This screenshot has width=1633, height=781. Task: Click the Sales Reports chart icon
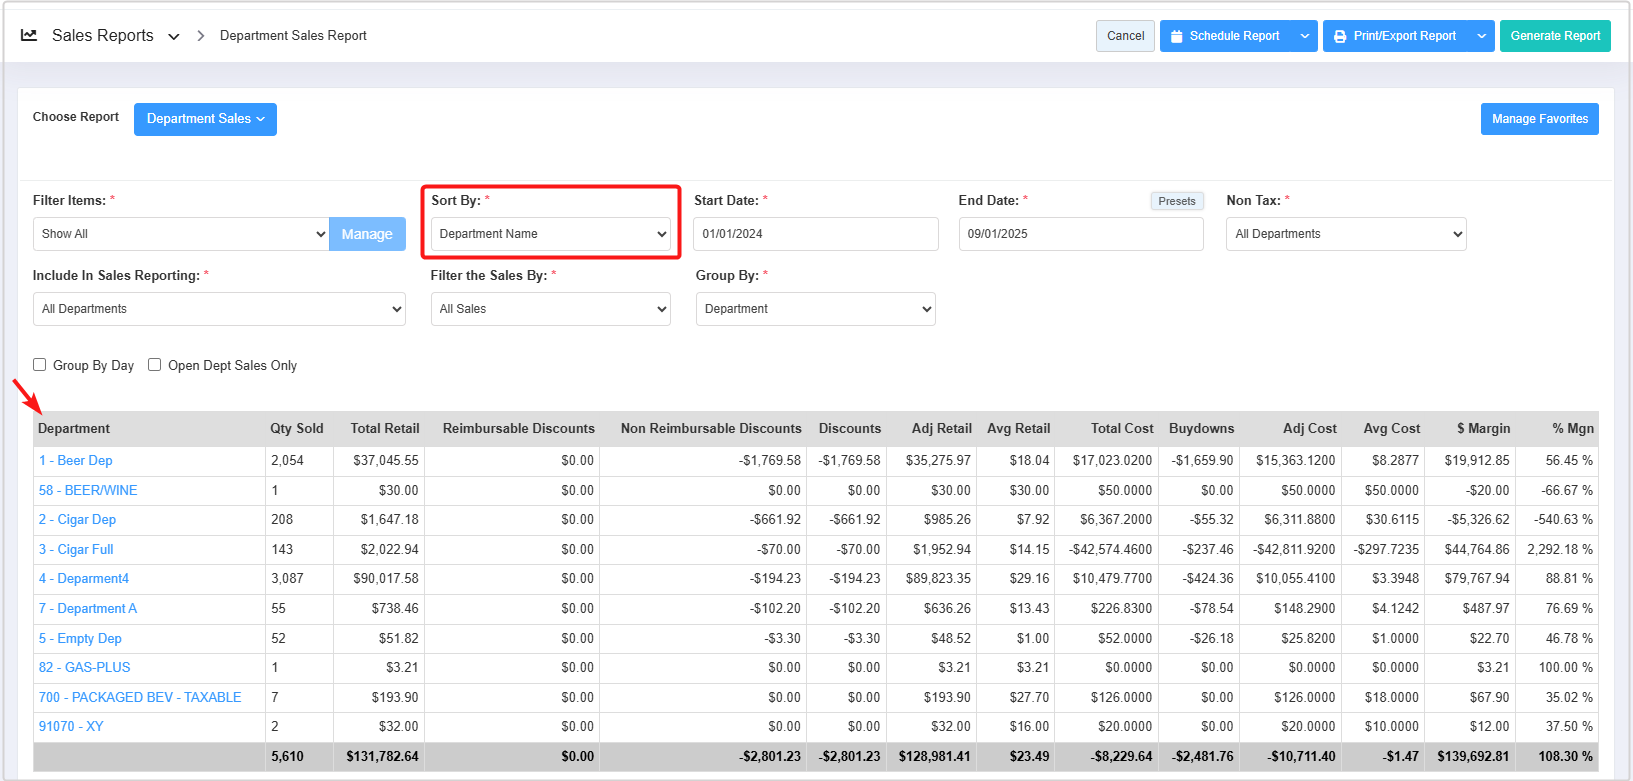(29, 35)
